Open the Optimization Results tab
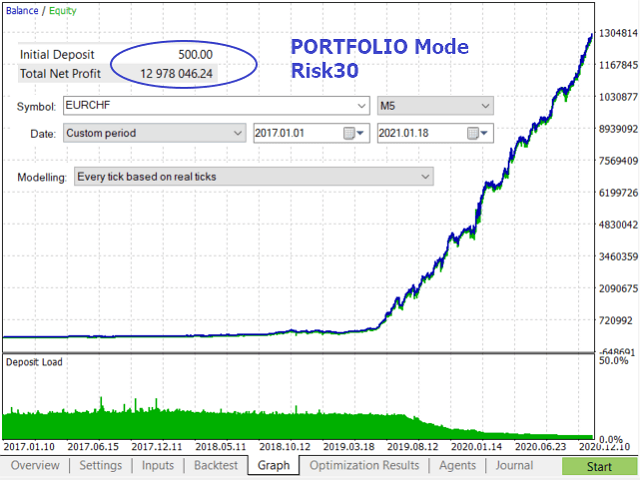The height and width of the screenshot is (480, 640). 364,466
